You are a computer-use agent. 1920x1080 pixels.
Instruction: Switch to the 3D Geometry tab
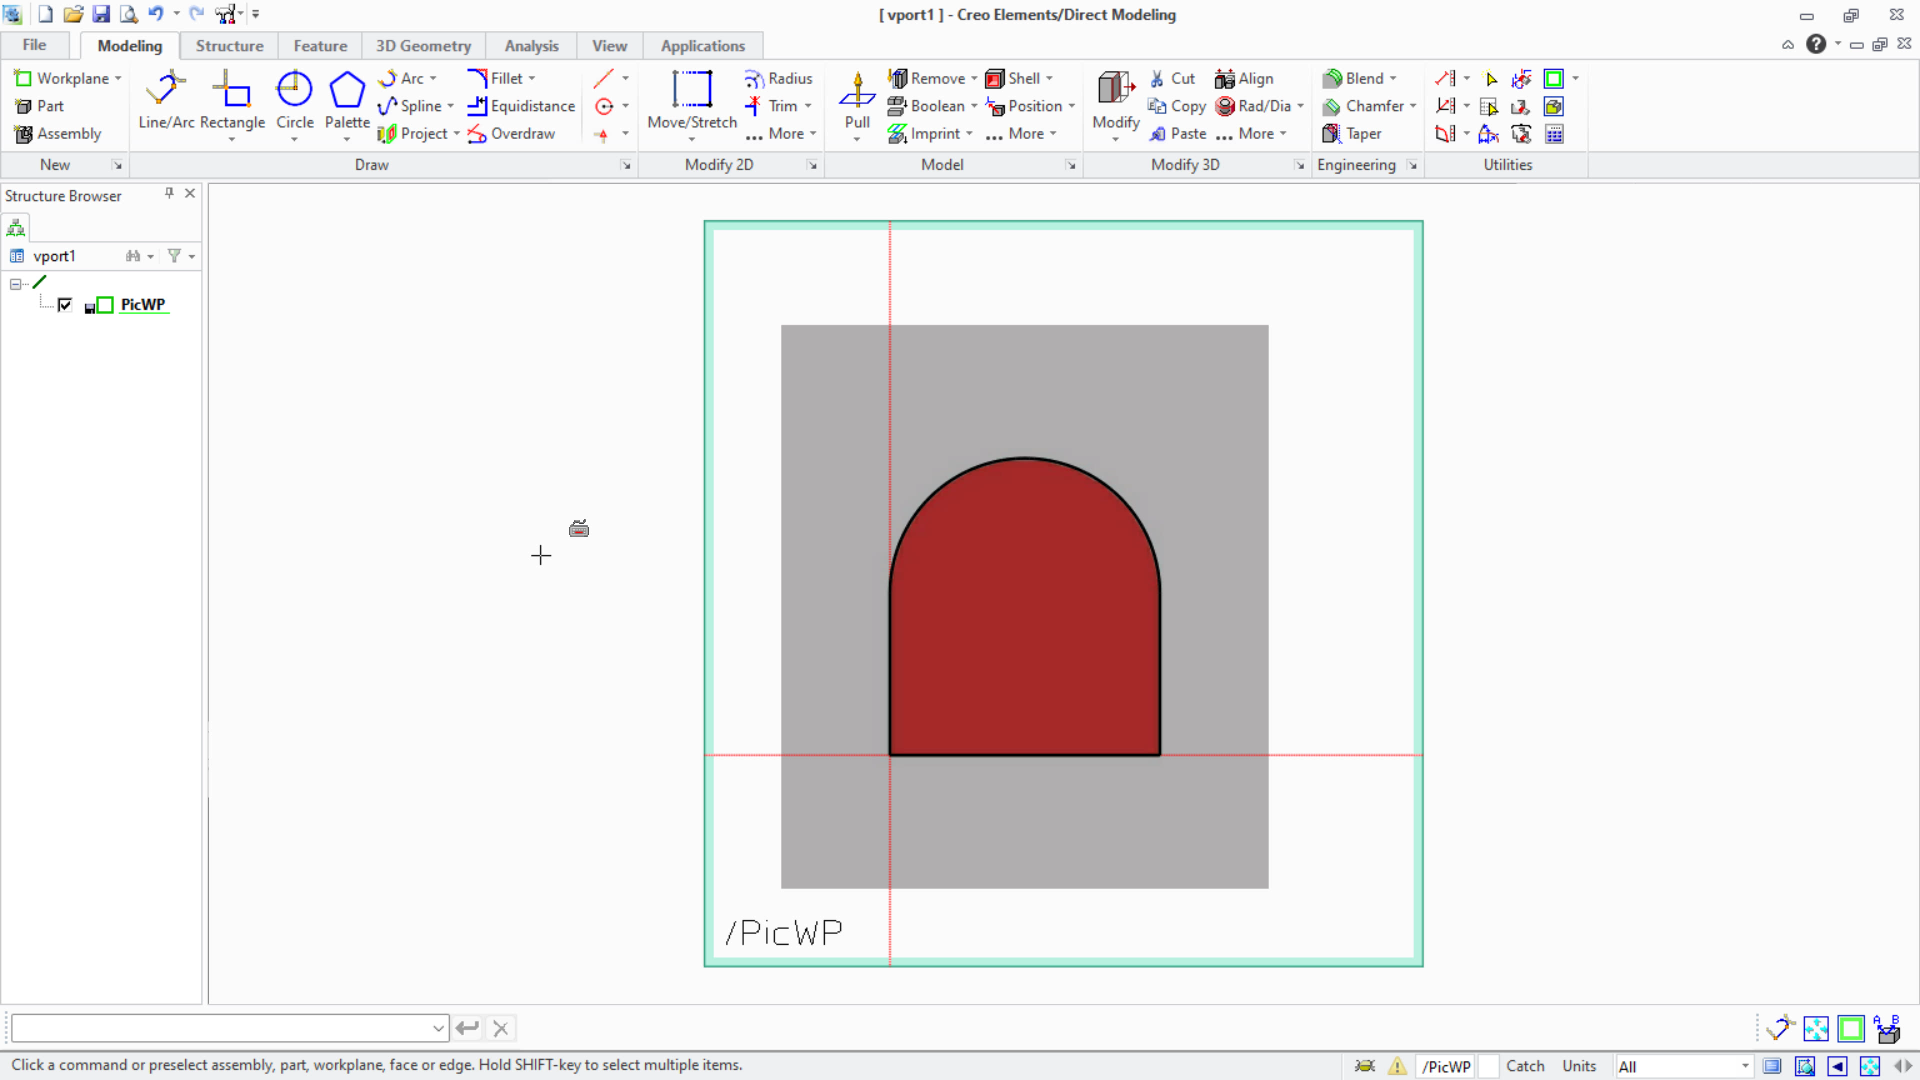(x=423, y=46)
